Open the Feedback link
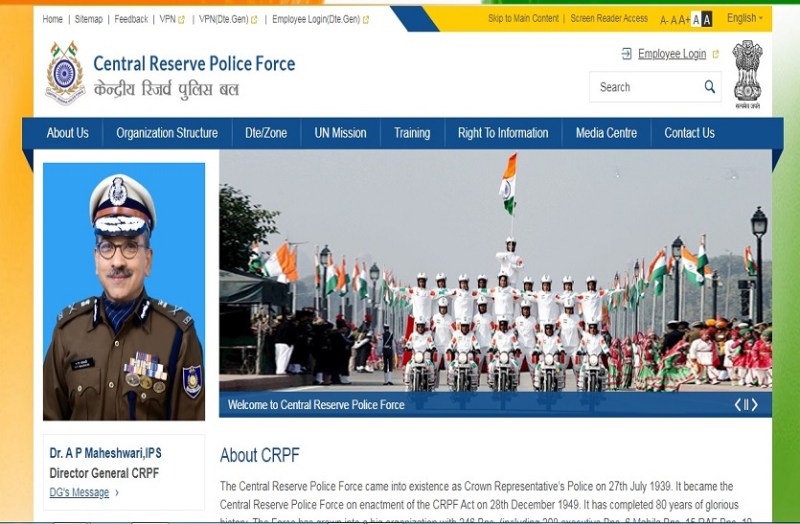The width and height of the screenshot is (800, 524). (131, 19)
